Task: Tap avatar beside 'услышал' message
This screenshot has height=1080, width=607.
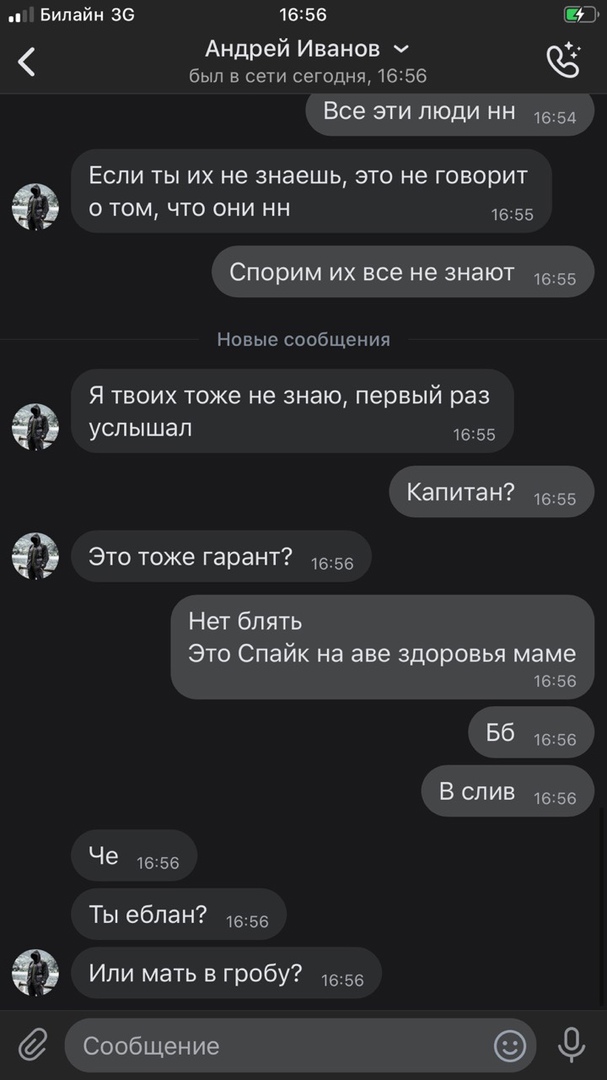Action: click(x=35, y=427)
